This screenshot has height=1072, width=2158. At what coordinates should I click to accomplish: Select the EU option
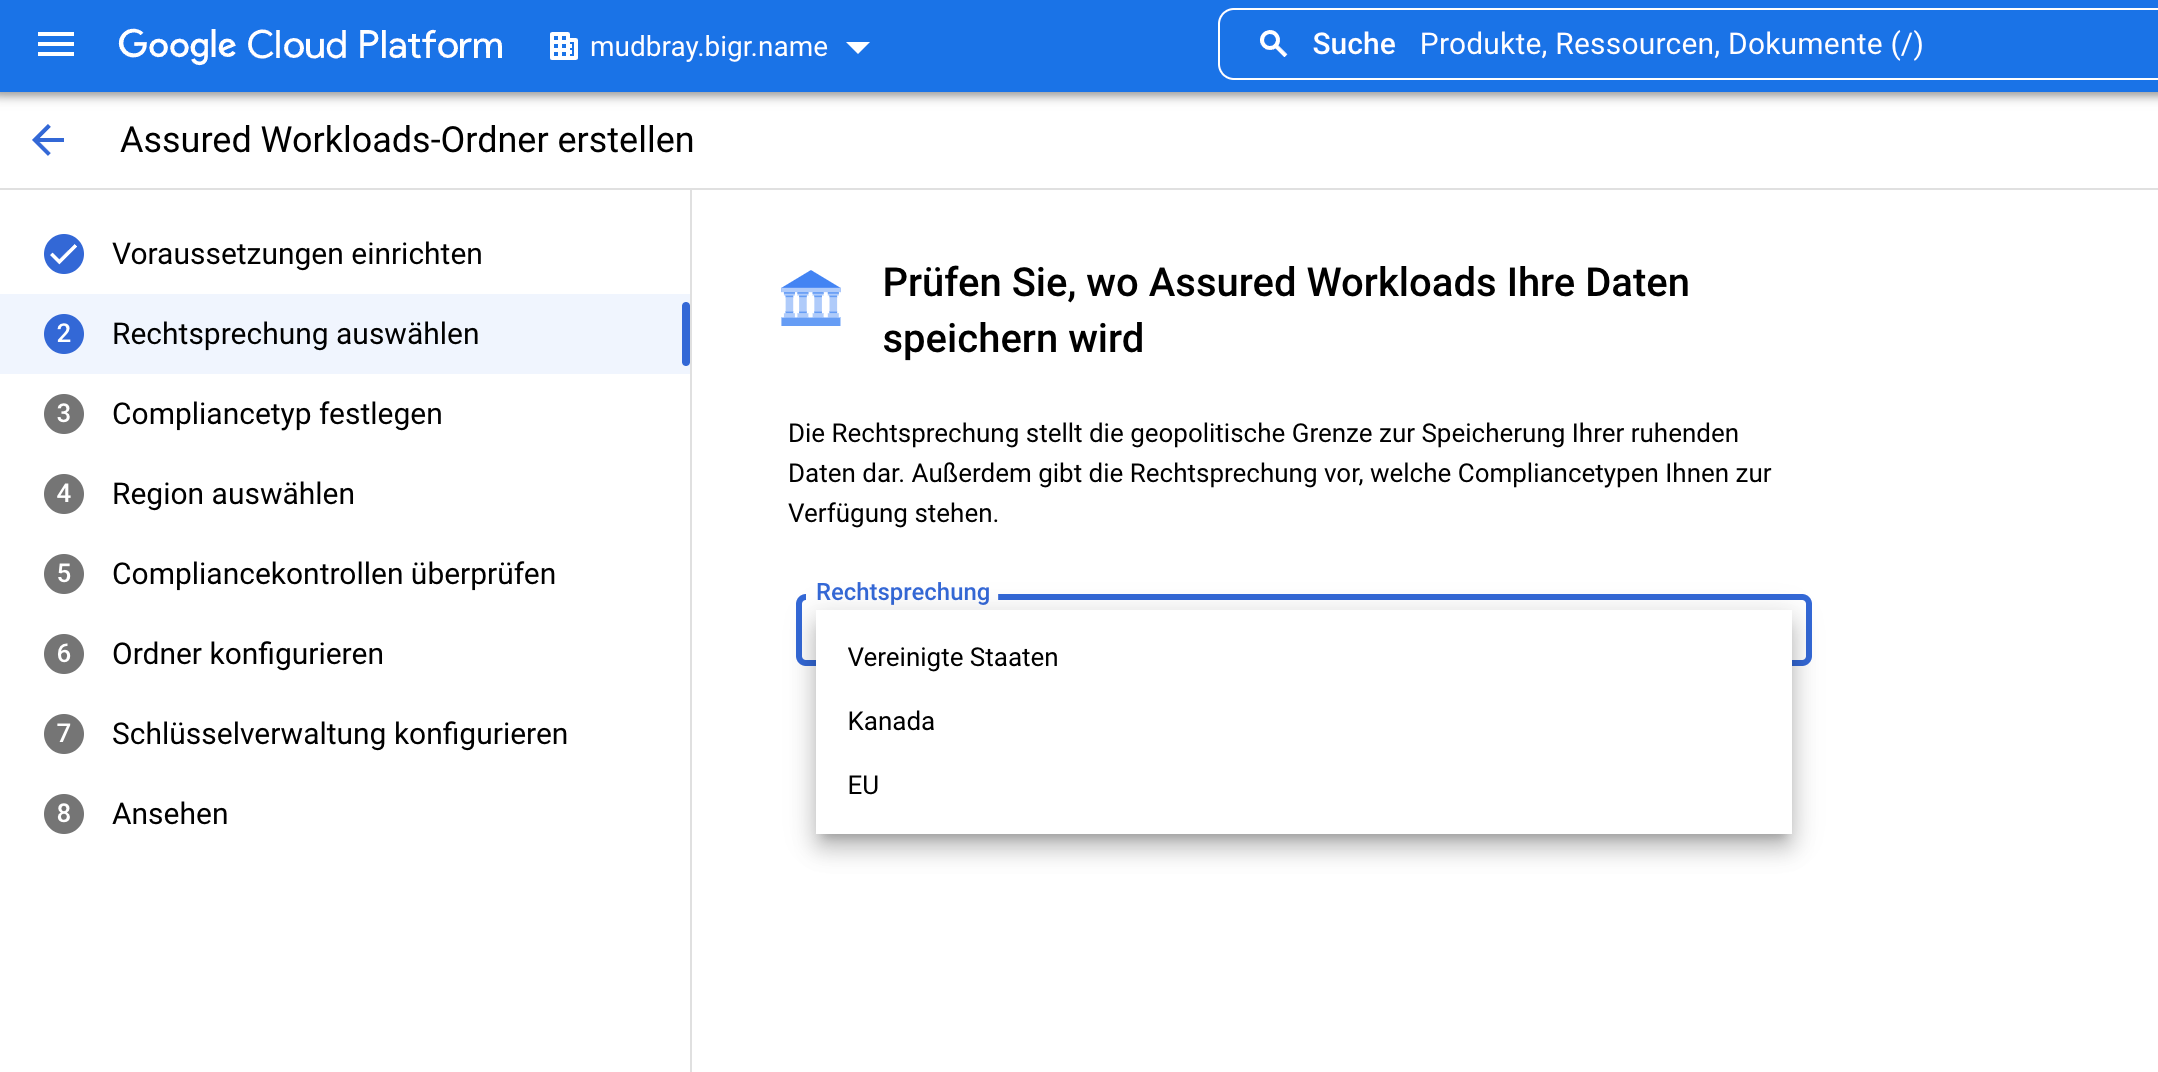pos(862,784)
